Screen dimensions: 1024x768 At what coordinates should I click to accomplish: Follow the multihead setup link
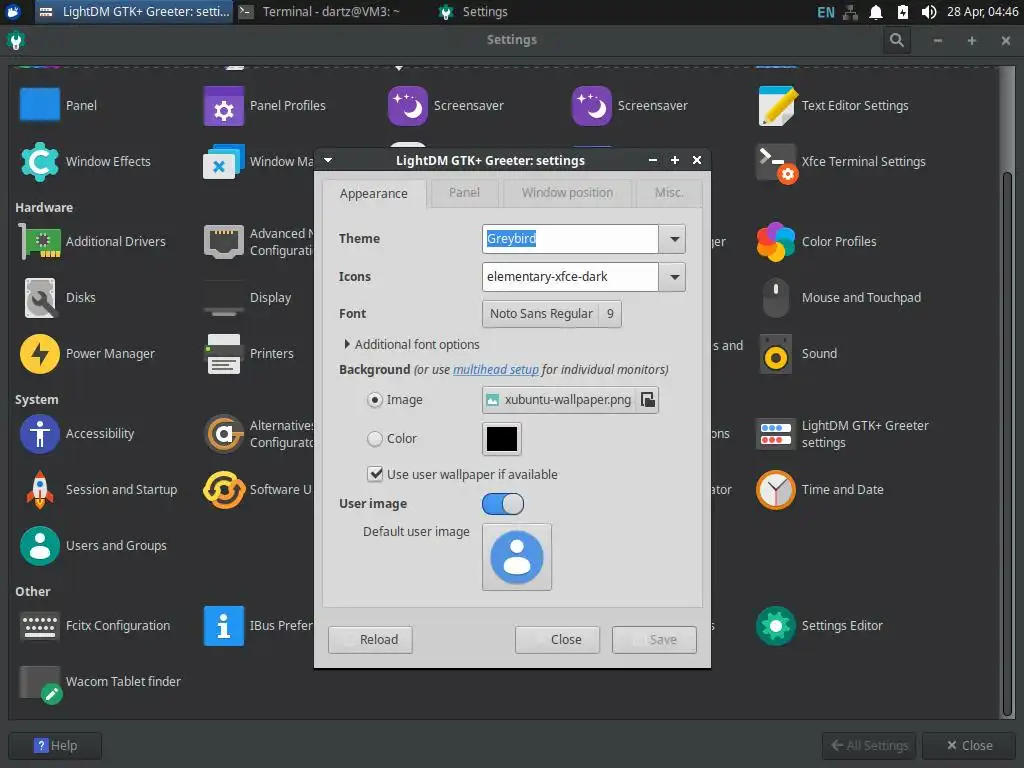point(496,370)
